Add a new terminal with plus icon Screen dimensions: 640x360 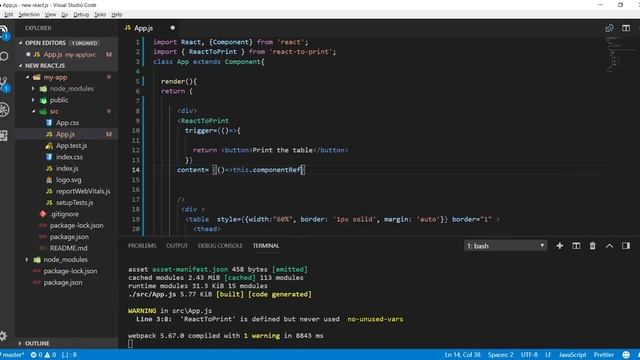coord(560,246)
